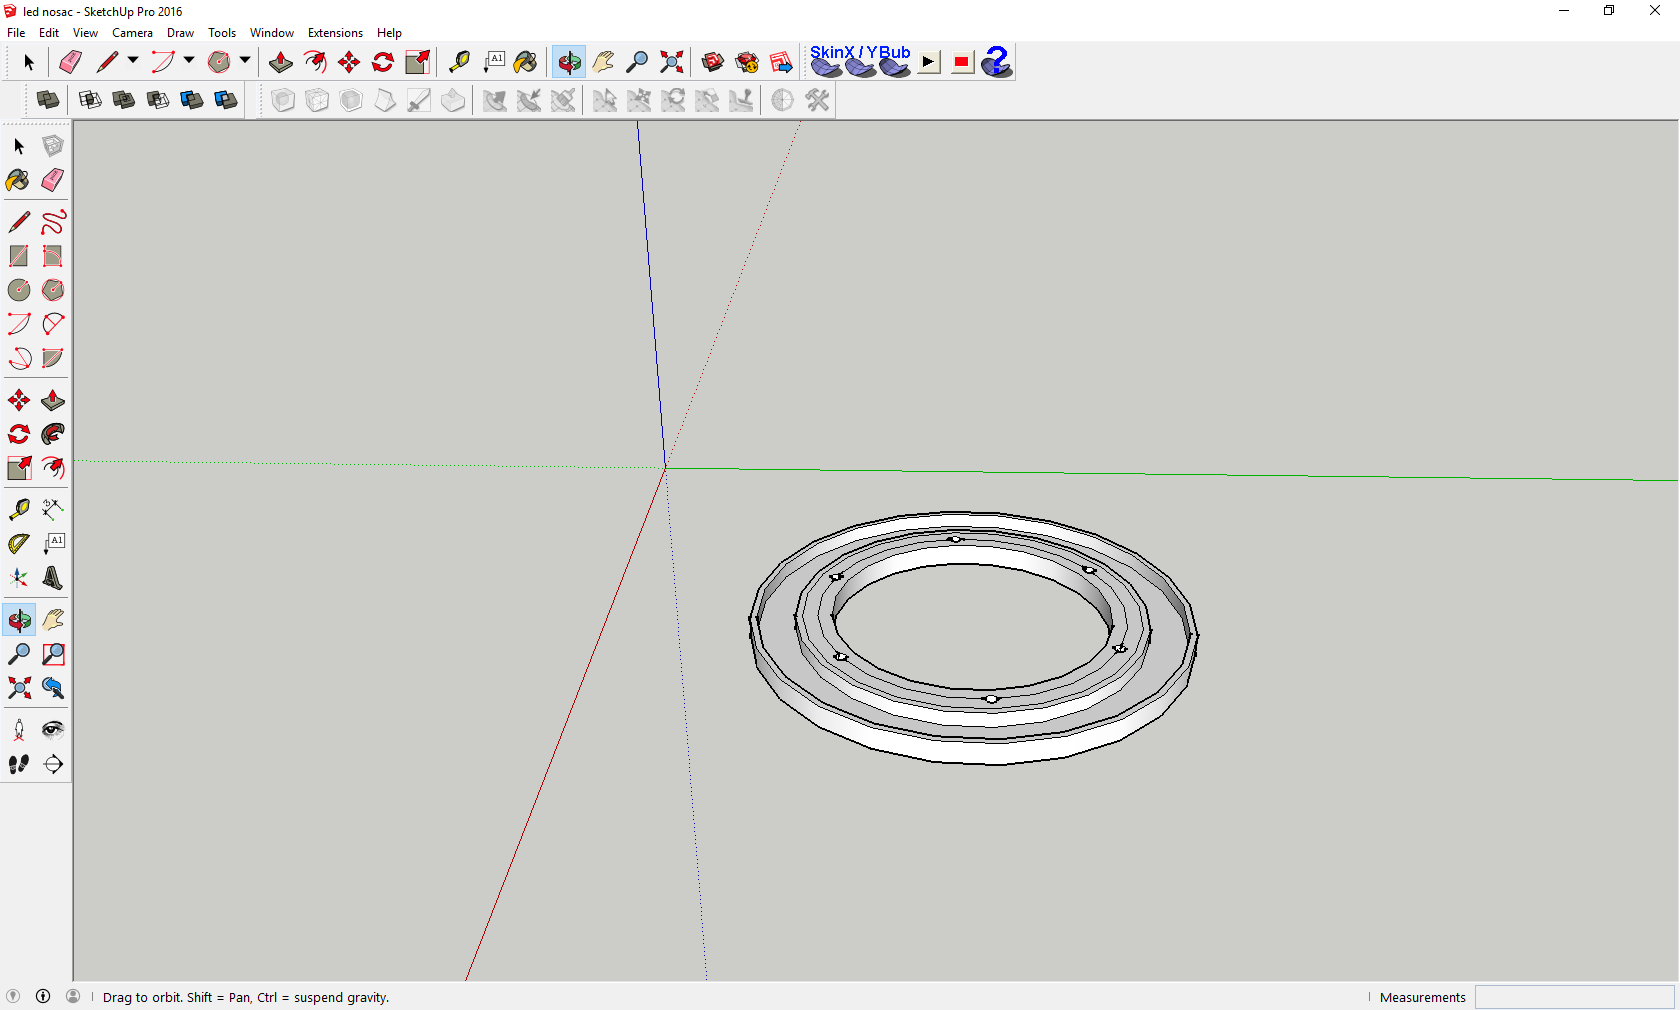Select the Rectangle tool in left toolset
Image resolution: width=1680 pixels, height=1010 pixels.
(19, 256)
